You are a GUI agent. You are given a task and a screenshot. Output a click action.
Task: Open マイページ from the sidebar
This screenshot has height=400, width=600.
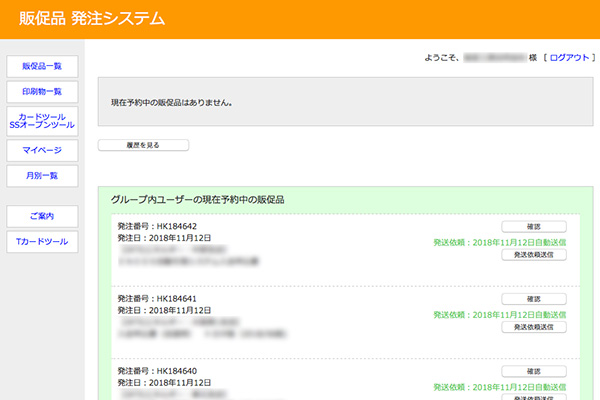coord(42,150)
